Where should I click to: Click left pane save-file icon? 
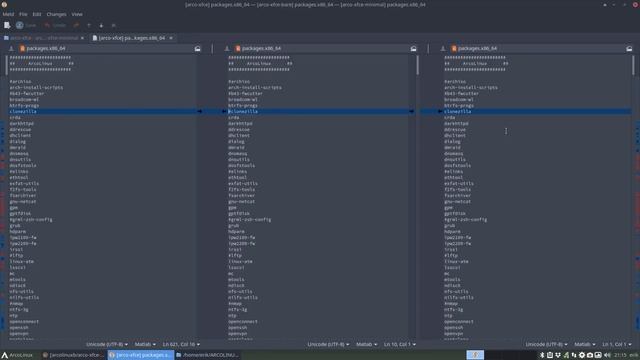11,49
